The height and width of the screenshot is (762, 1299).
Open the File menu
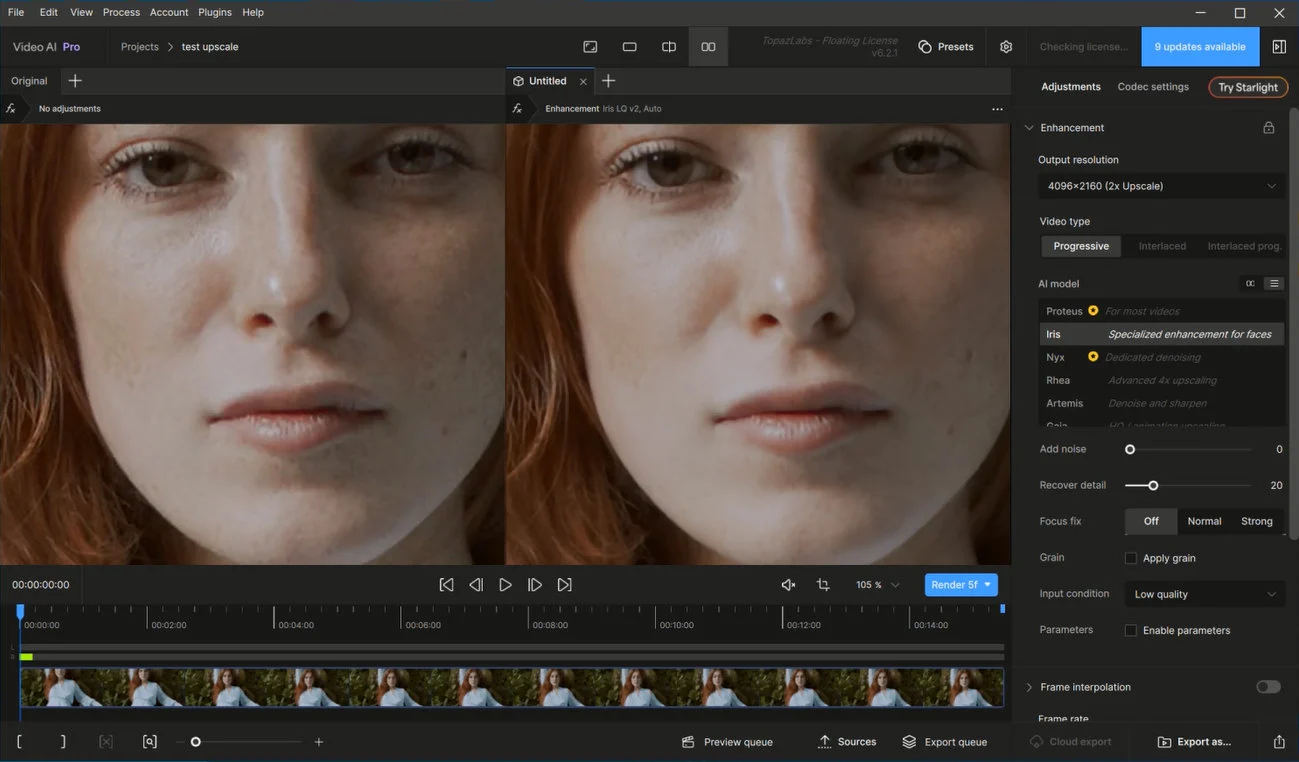point(16,12)
